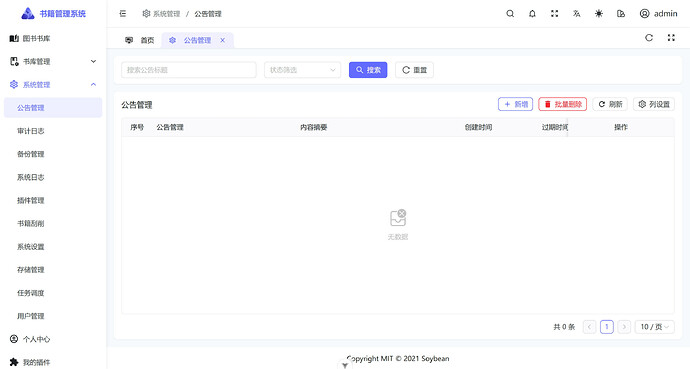Switch to the 首页 tab
Image resolution: width=690 pixels, height=369 pixels.
(139, 40)
